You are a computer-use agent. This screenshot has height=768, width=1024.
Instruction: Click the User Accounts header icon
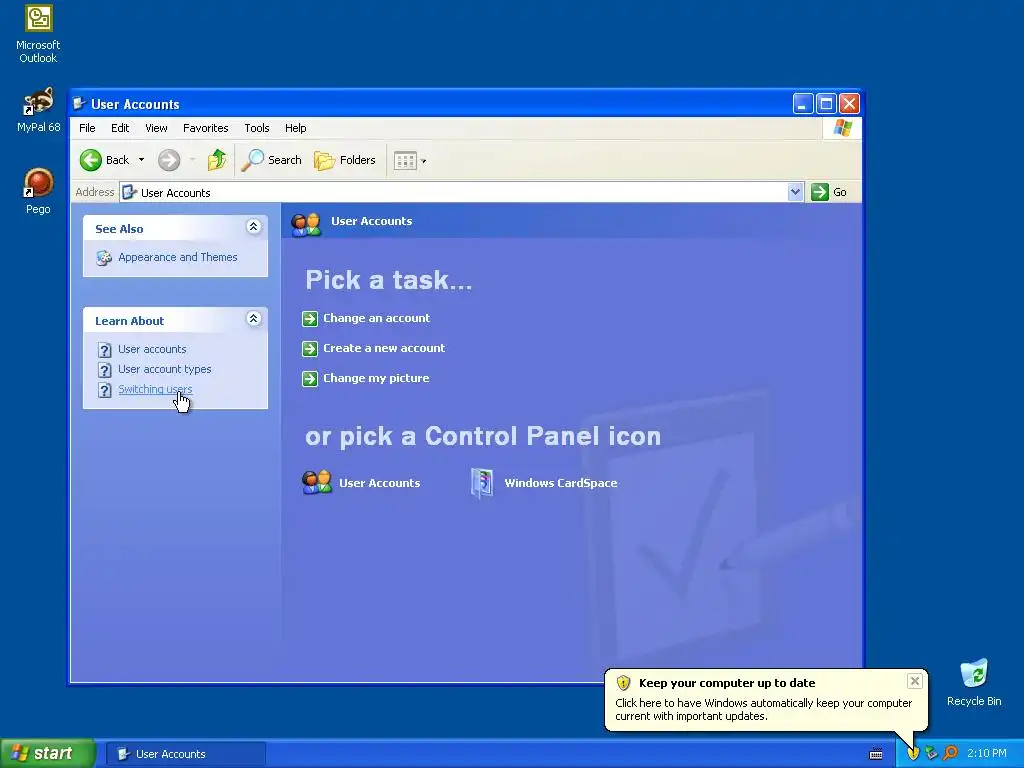tap(306, 224)
